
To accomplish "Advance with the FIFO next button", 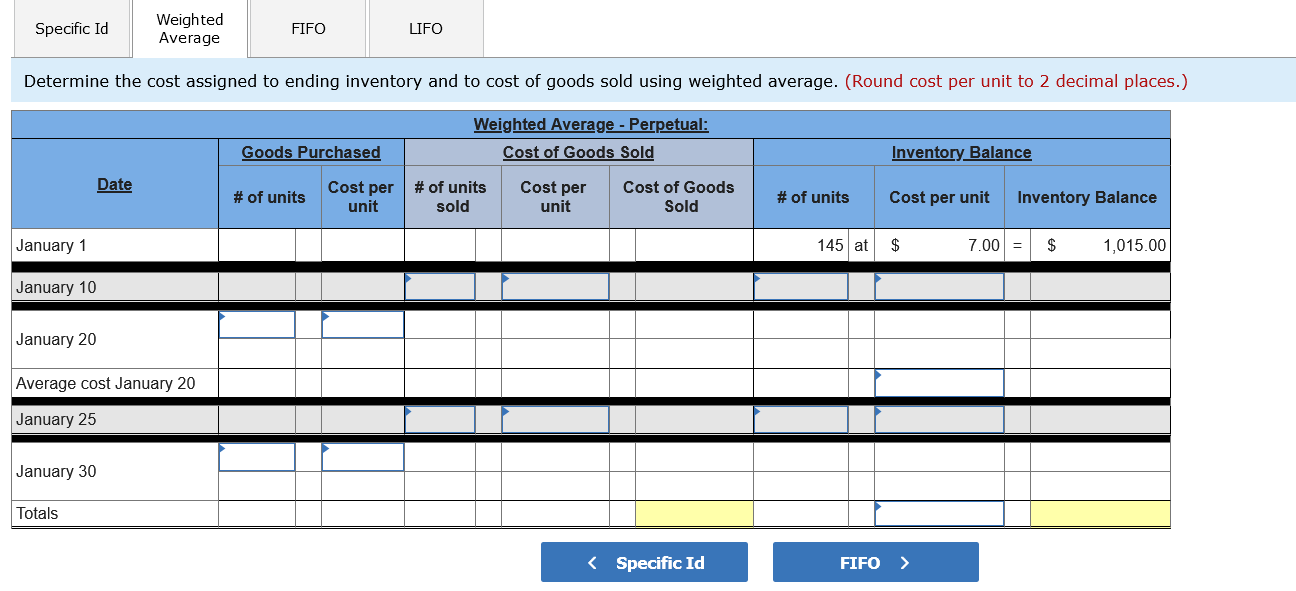I will coord(876,562).
